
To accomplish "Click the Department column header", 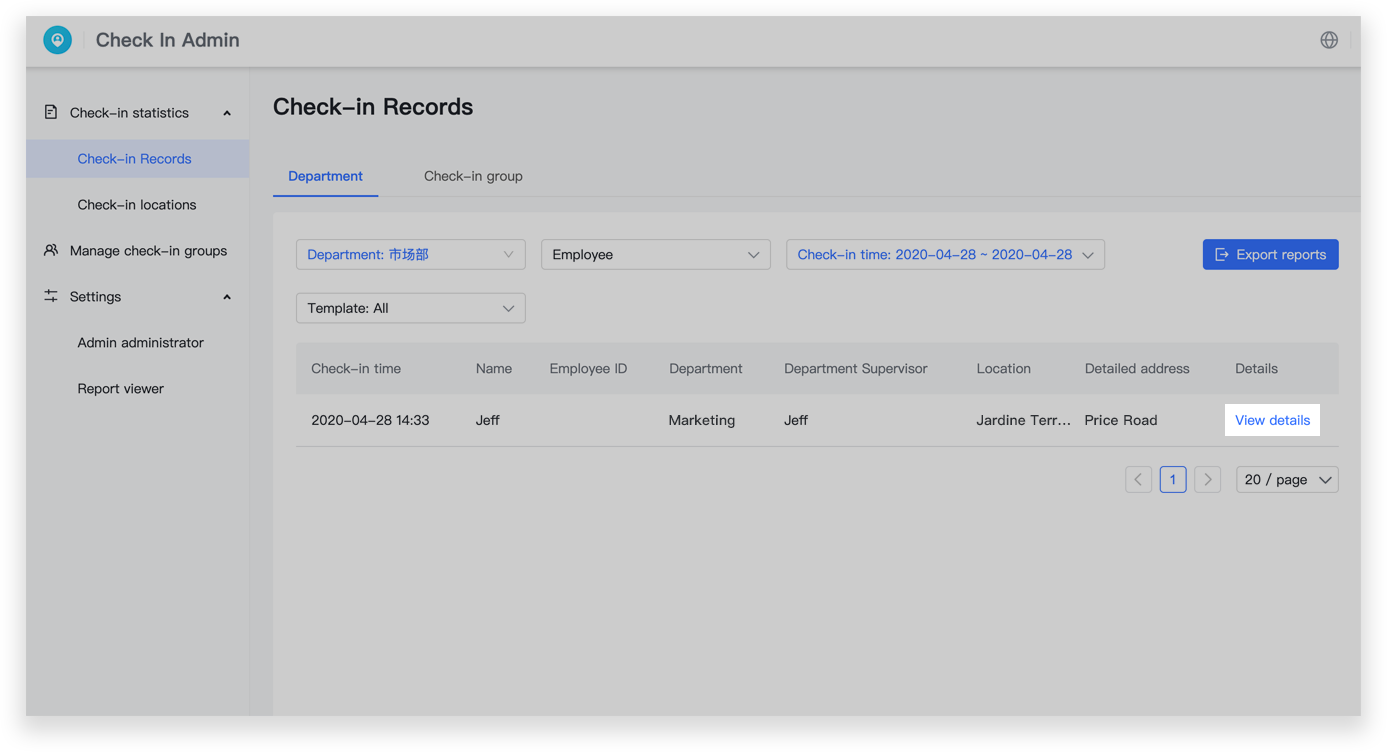I will tap(706, 369).
